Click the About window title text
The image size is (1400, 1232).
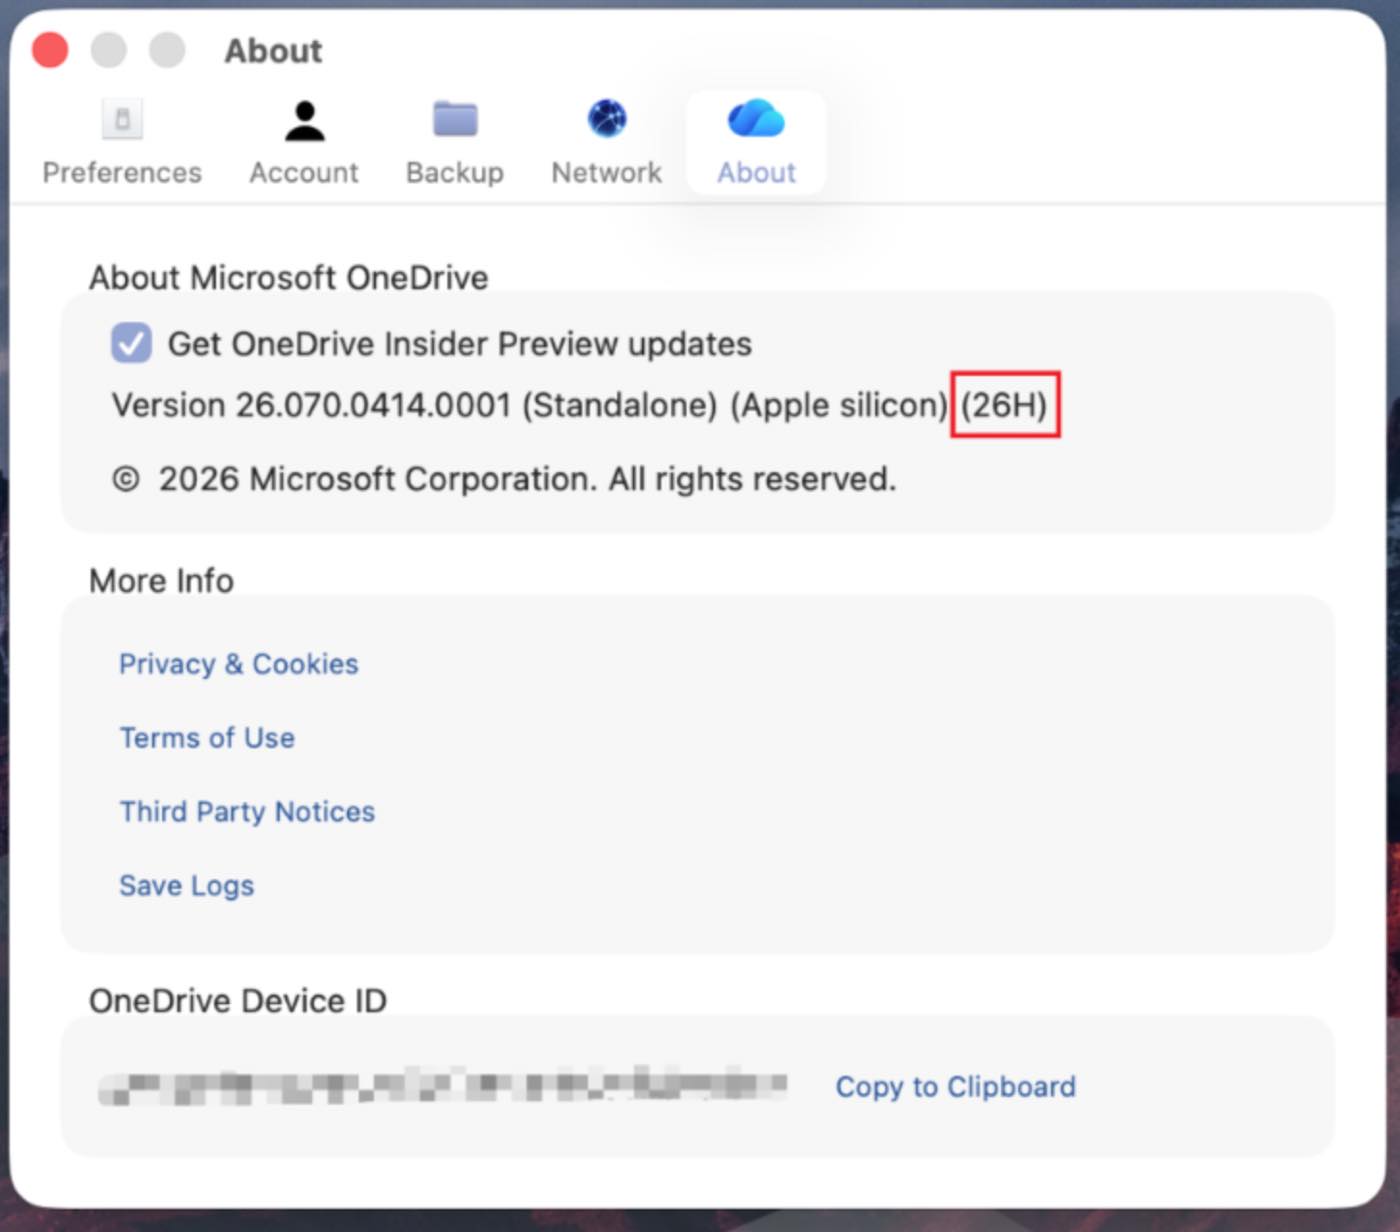pos(273,51)
